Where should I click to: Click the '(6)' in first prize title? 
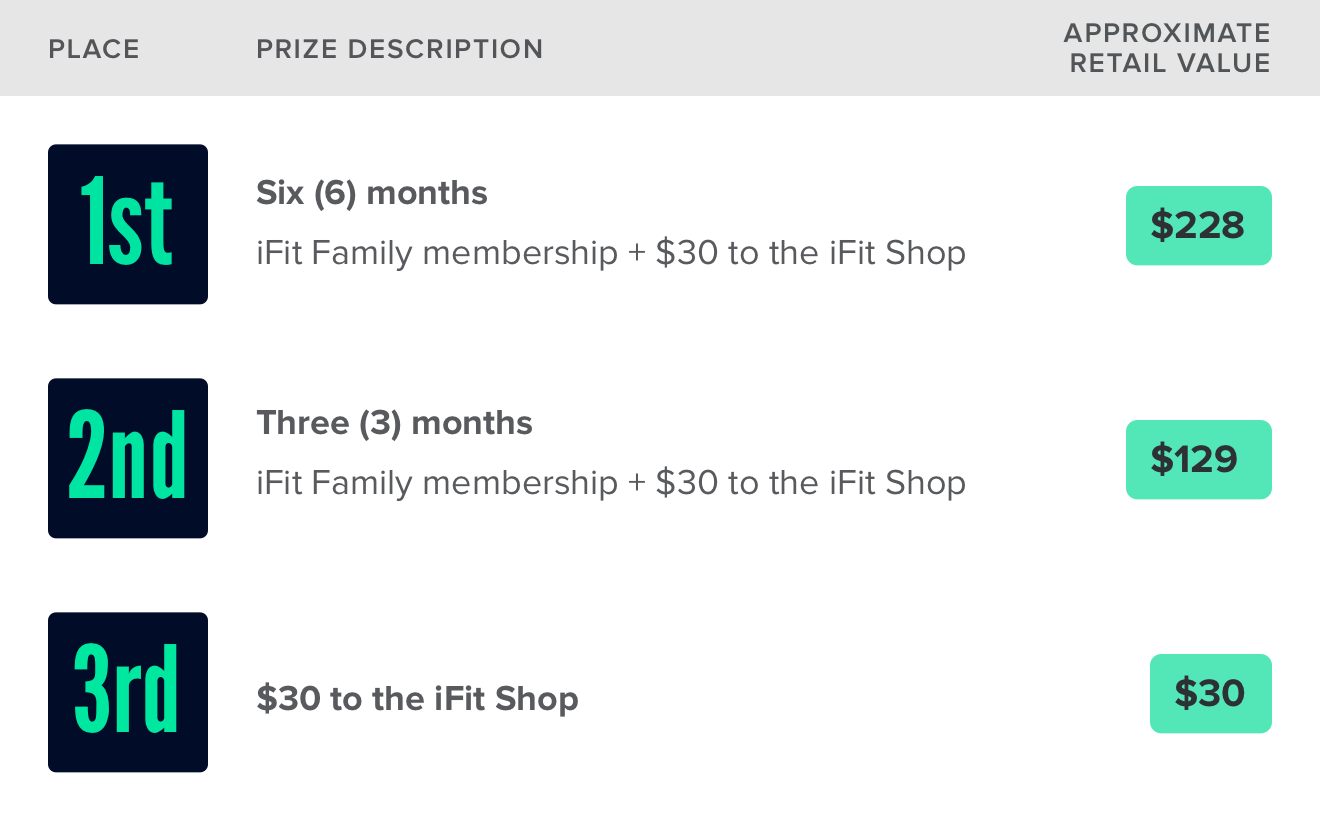tap(335, 193)
